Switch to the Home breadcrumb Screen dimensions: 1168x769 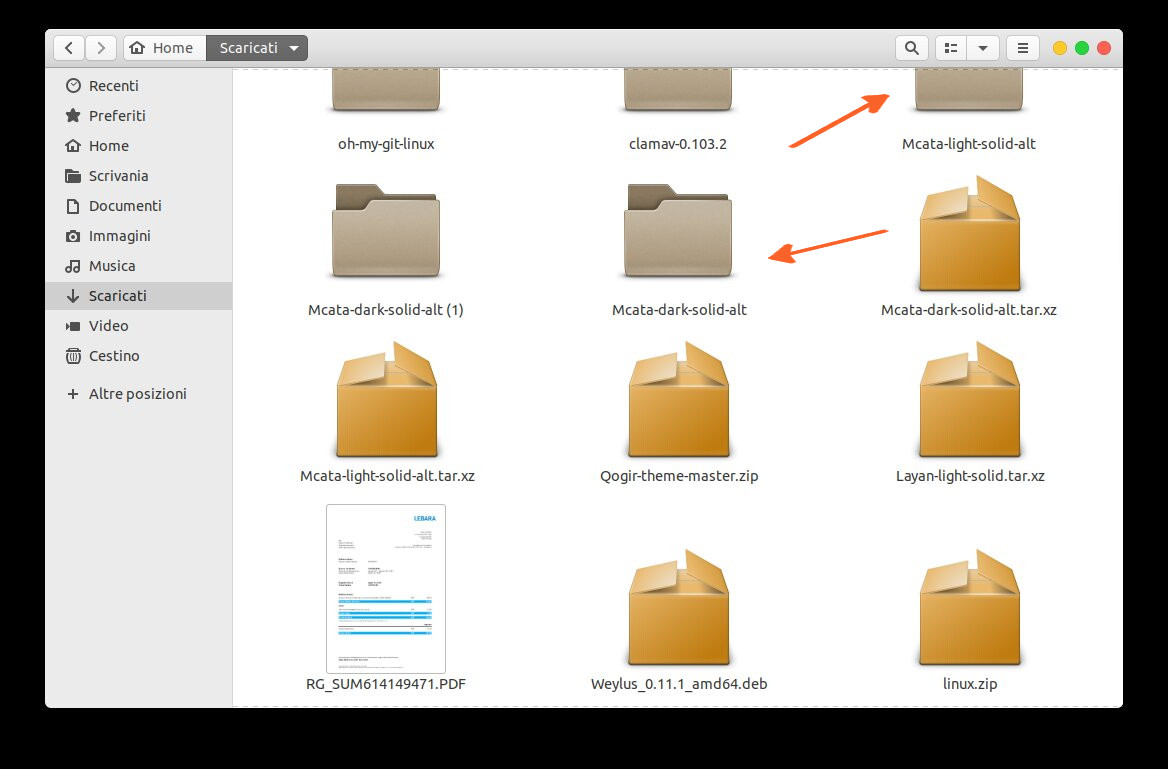coord(163,47)
